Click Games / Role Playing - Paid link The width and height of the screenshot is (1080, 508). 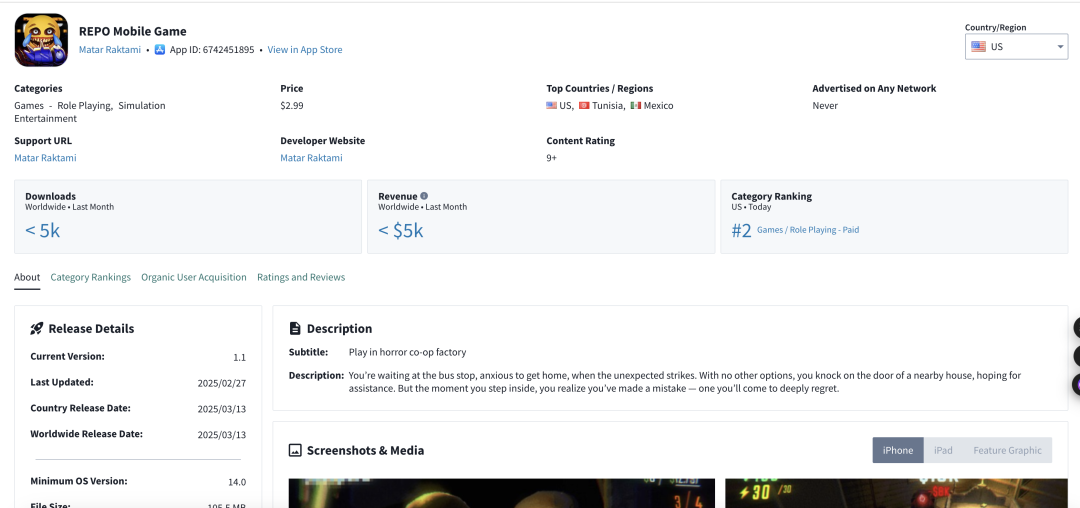[808, 230]
